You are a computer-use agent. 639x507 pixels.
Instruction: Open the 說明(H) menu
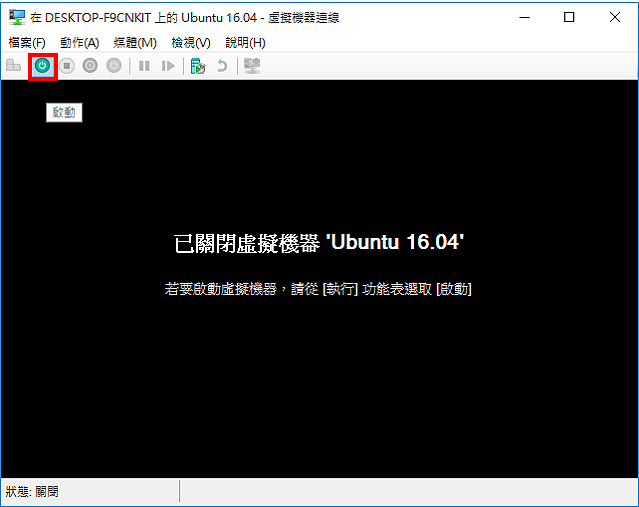(x=245, y=42)
